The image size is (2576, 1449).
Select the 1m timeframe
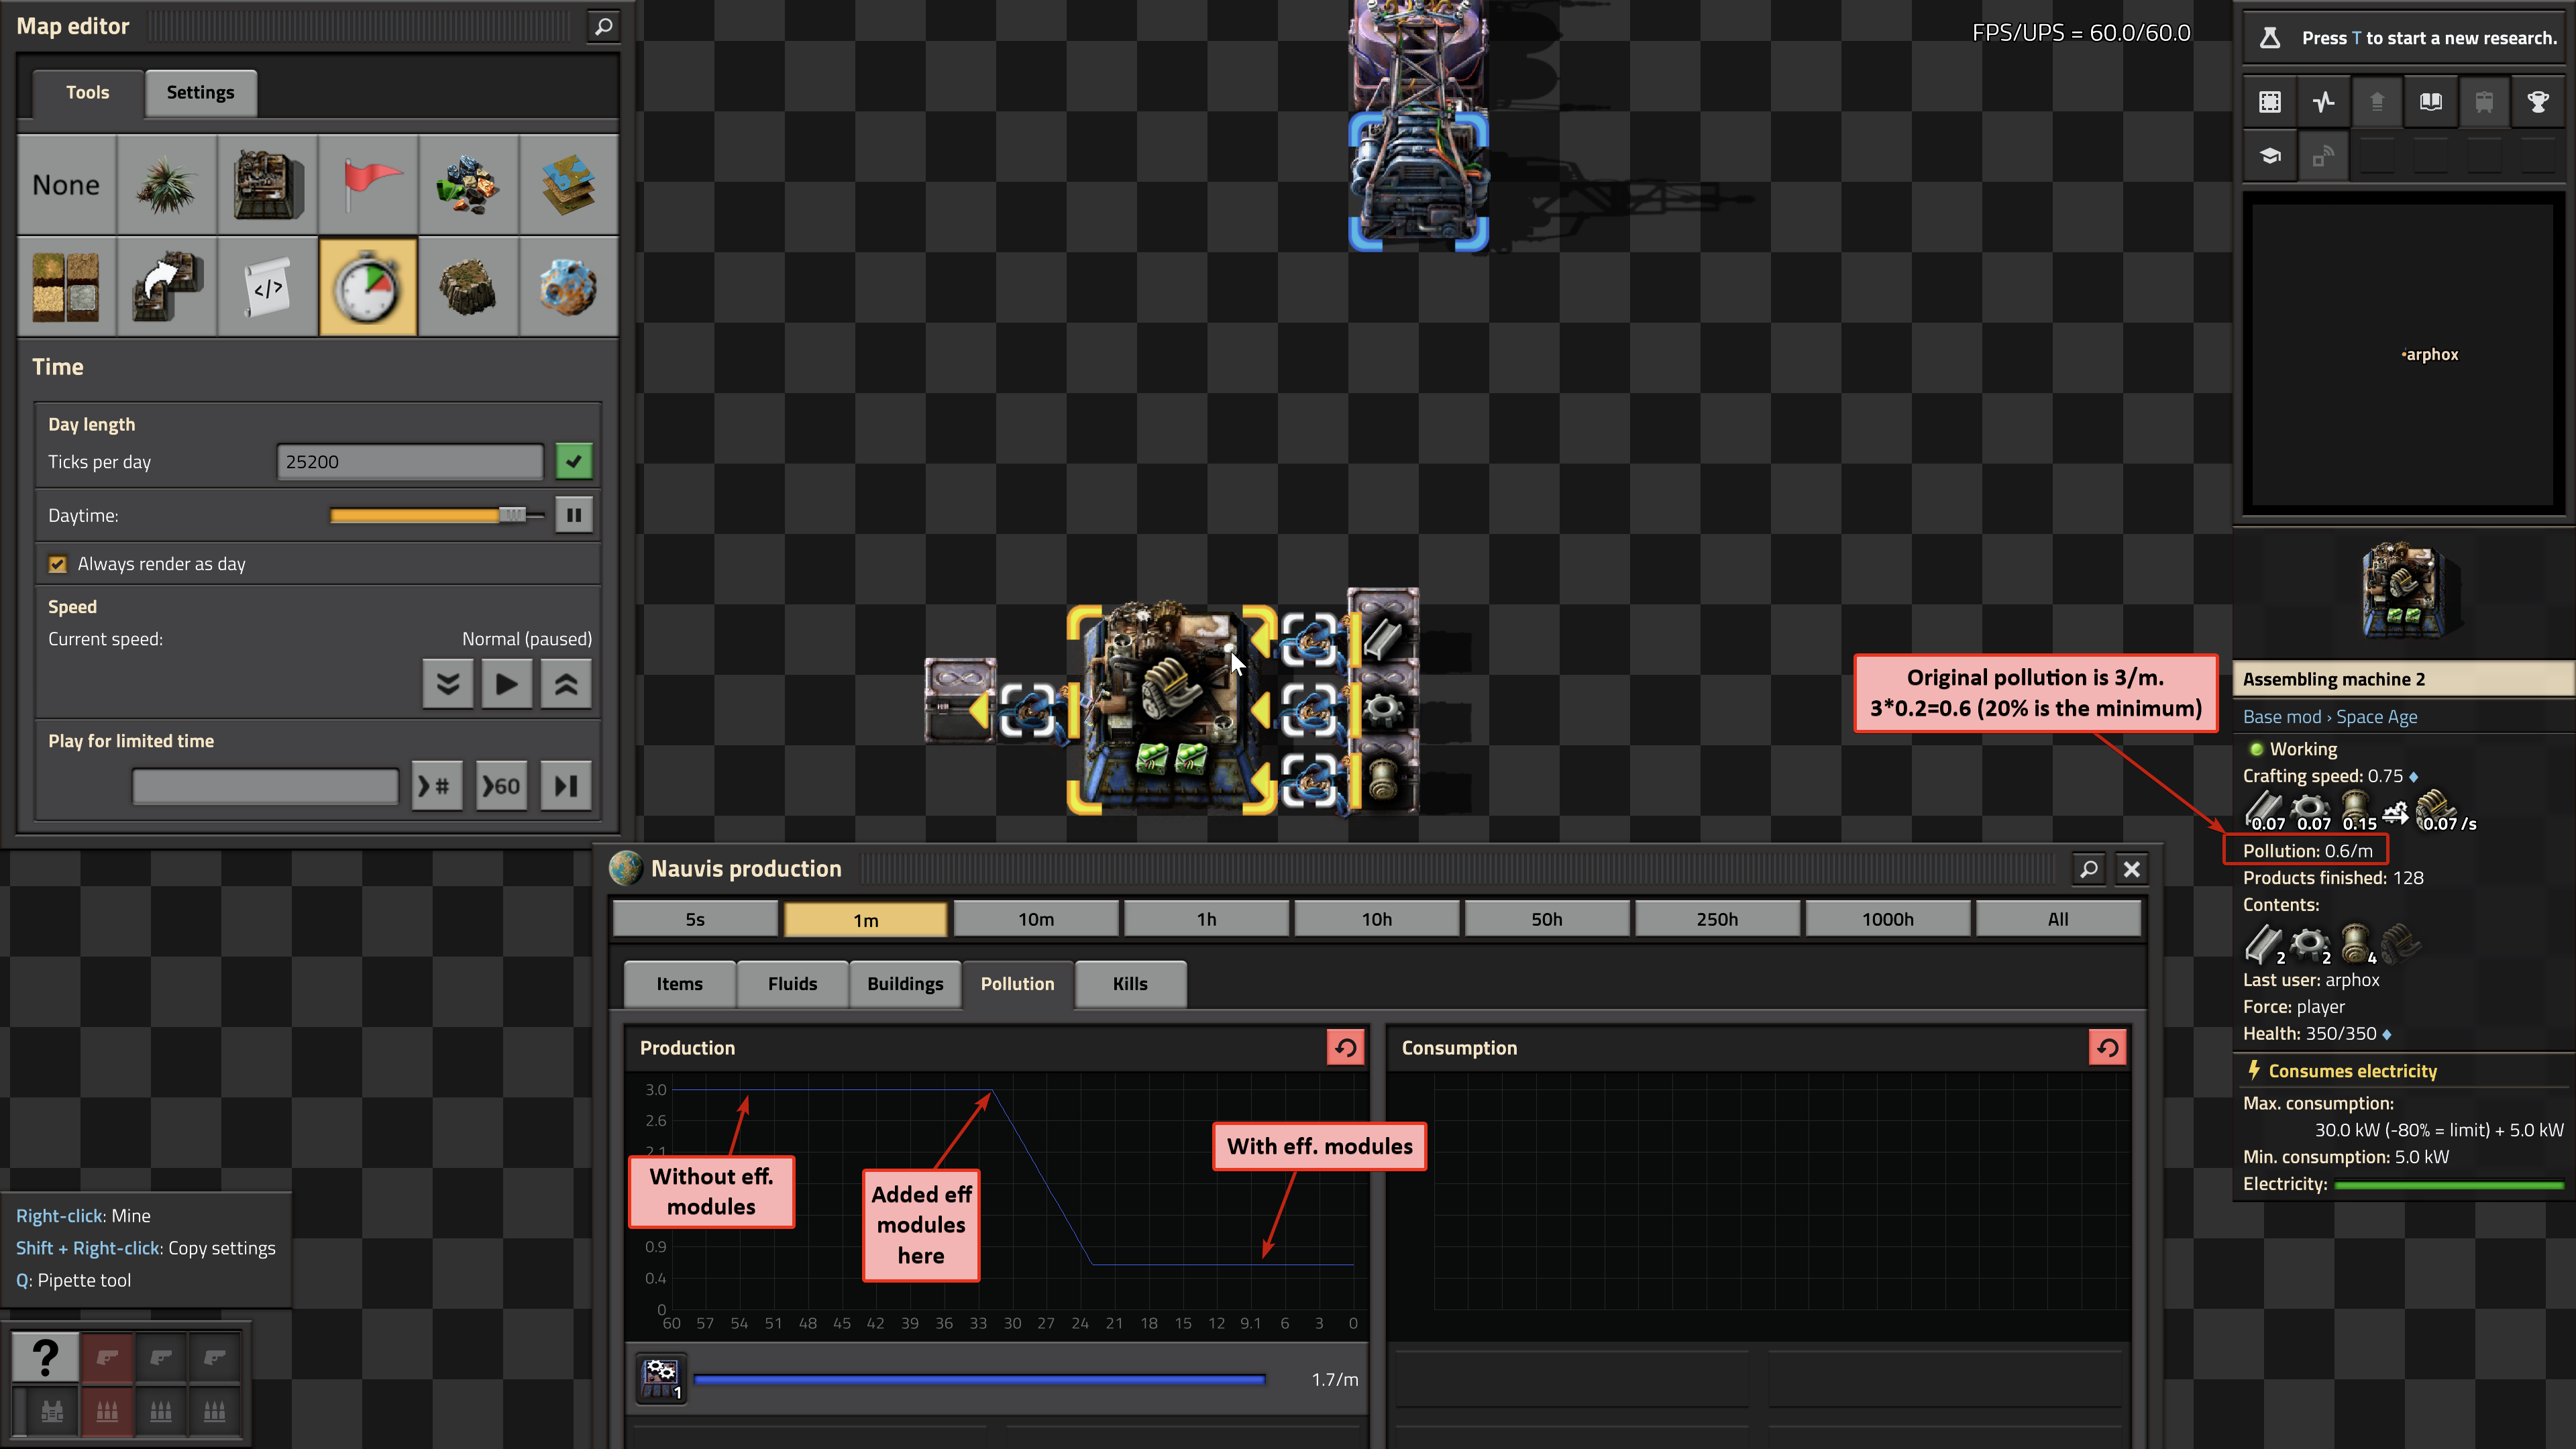click(866, 919)
